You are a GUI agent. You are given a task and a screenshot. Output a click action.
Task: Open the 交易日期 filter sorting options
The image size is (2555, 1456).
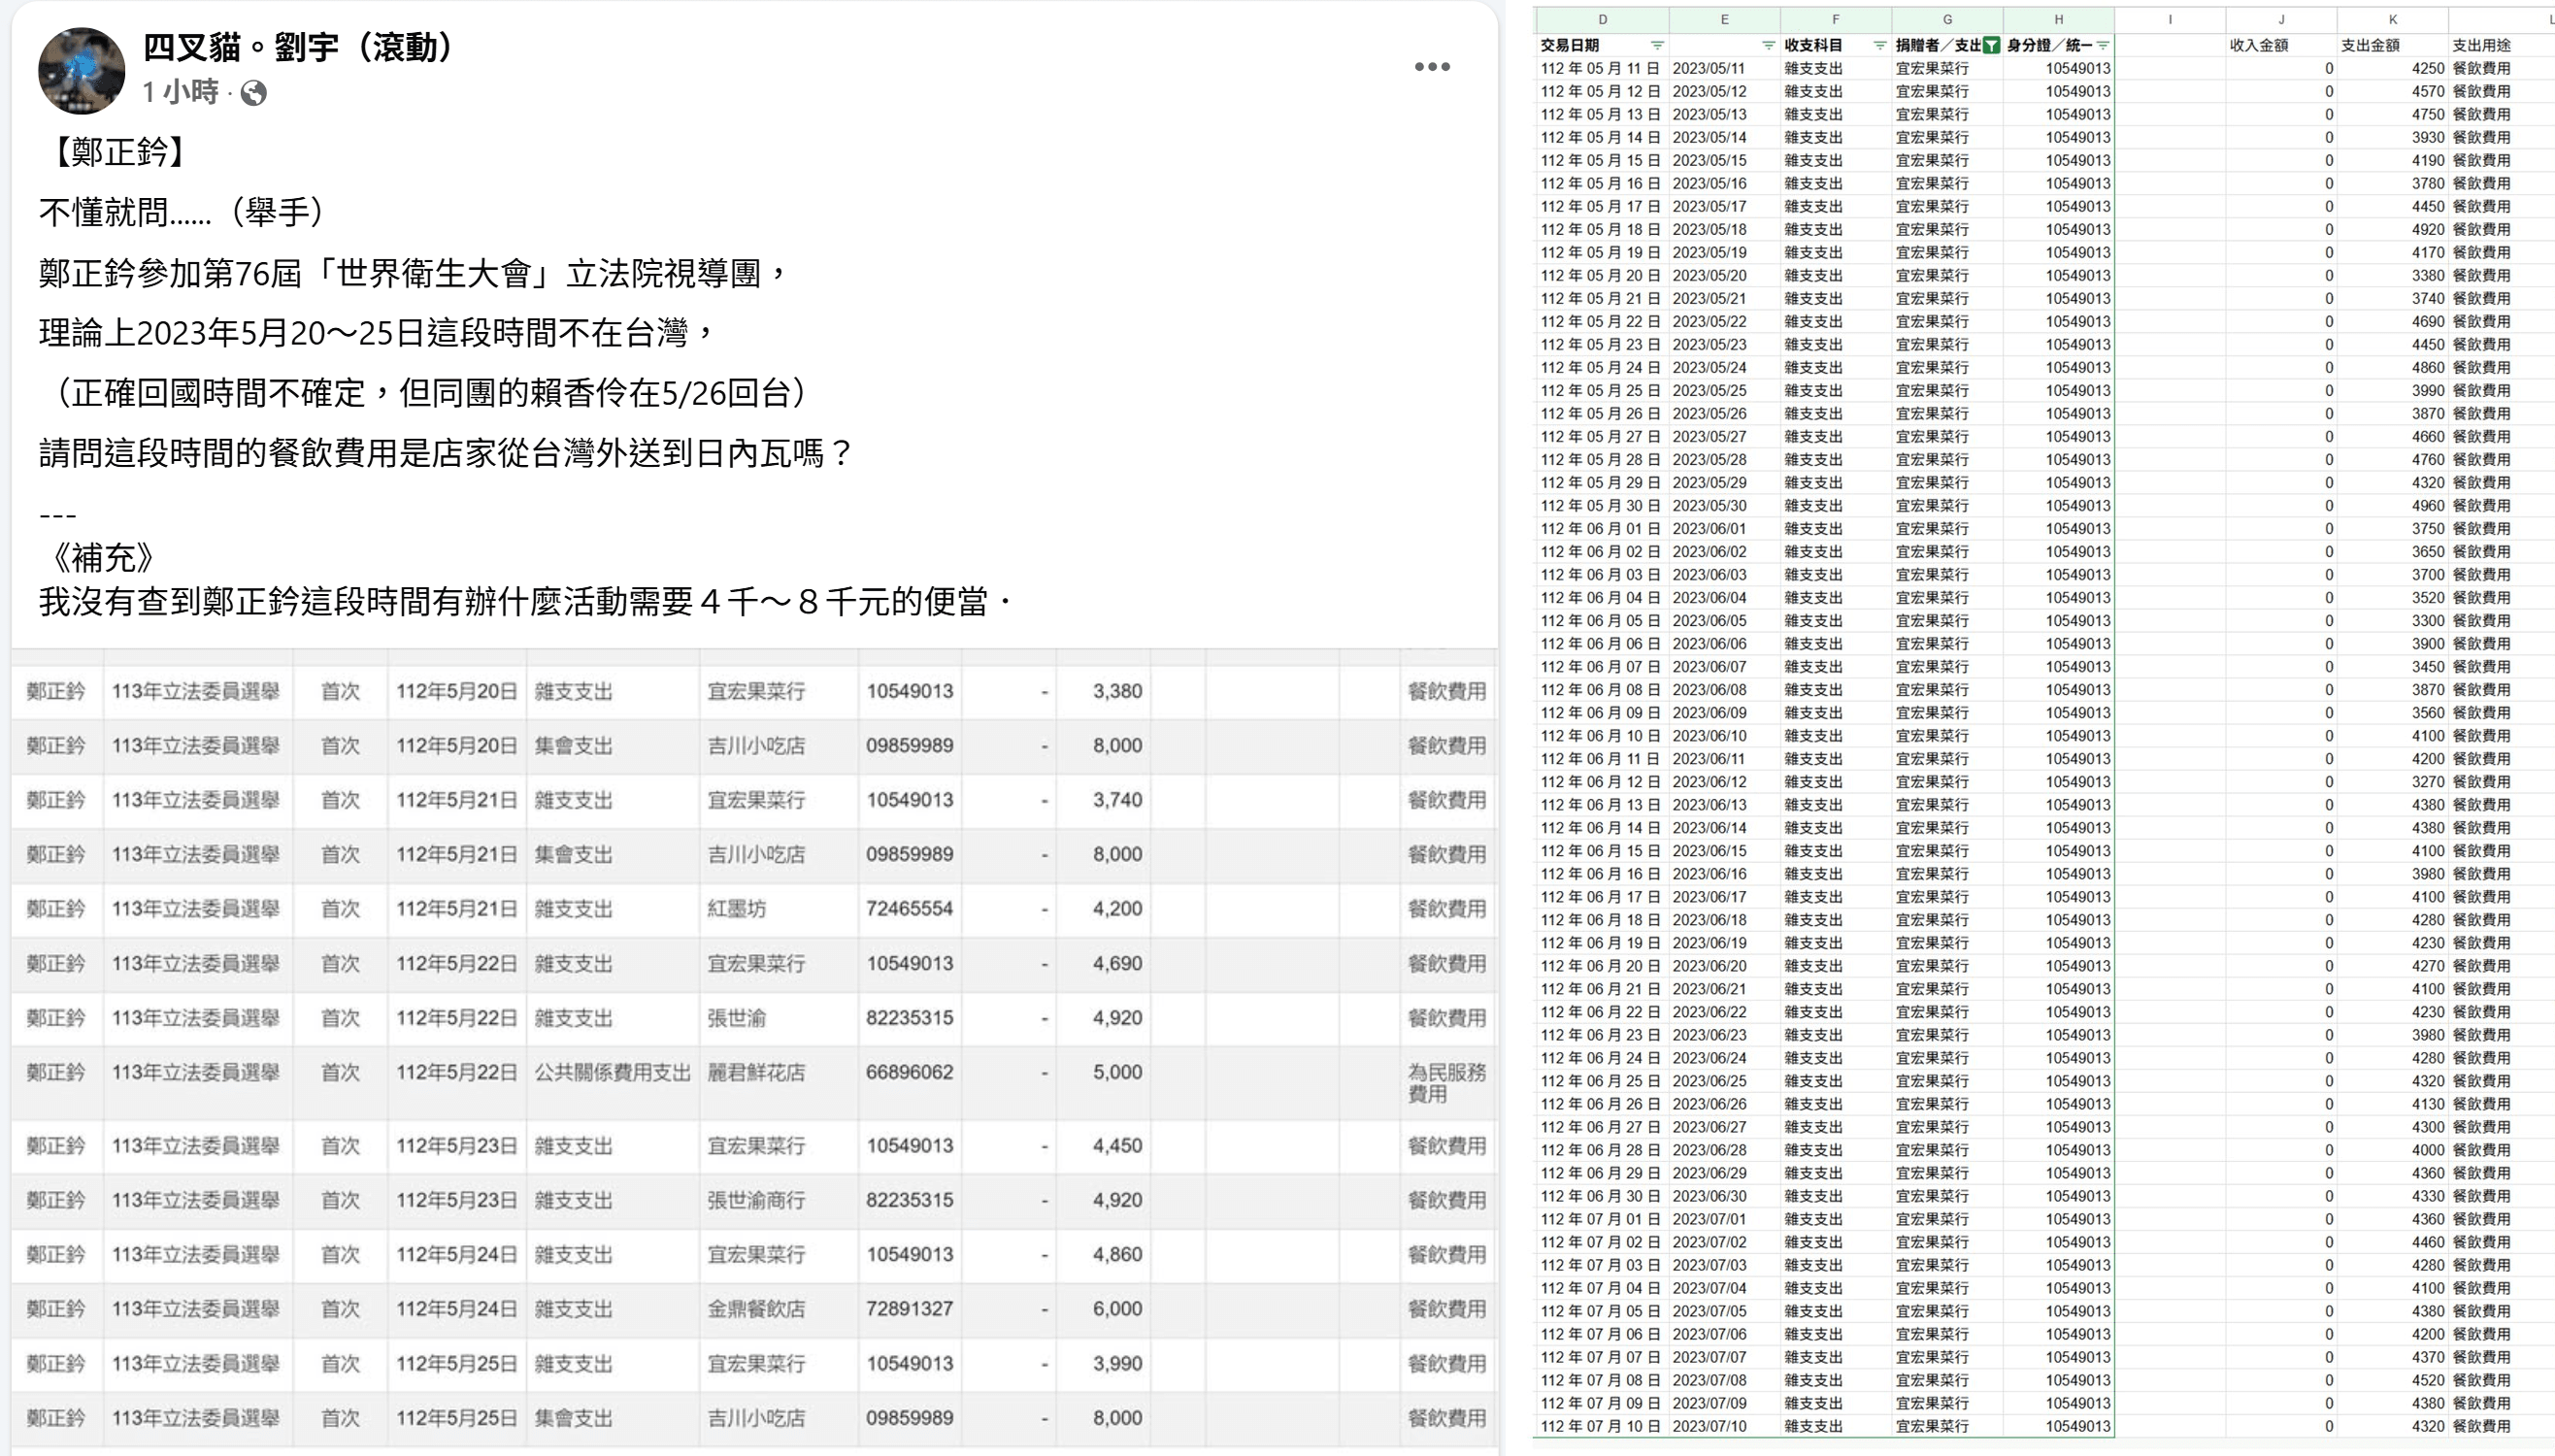(1657, 45)
